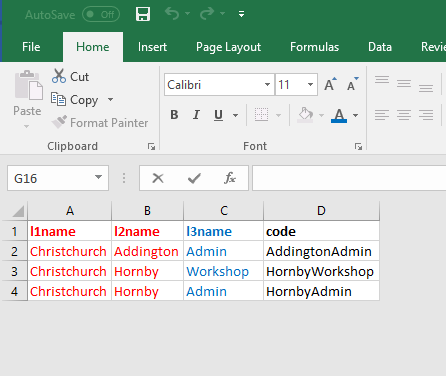446x376 pixels.
Task: Click cell containing HornbyAdmin
Action: (x=321, y=291)
